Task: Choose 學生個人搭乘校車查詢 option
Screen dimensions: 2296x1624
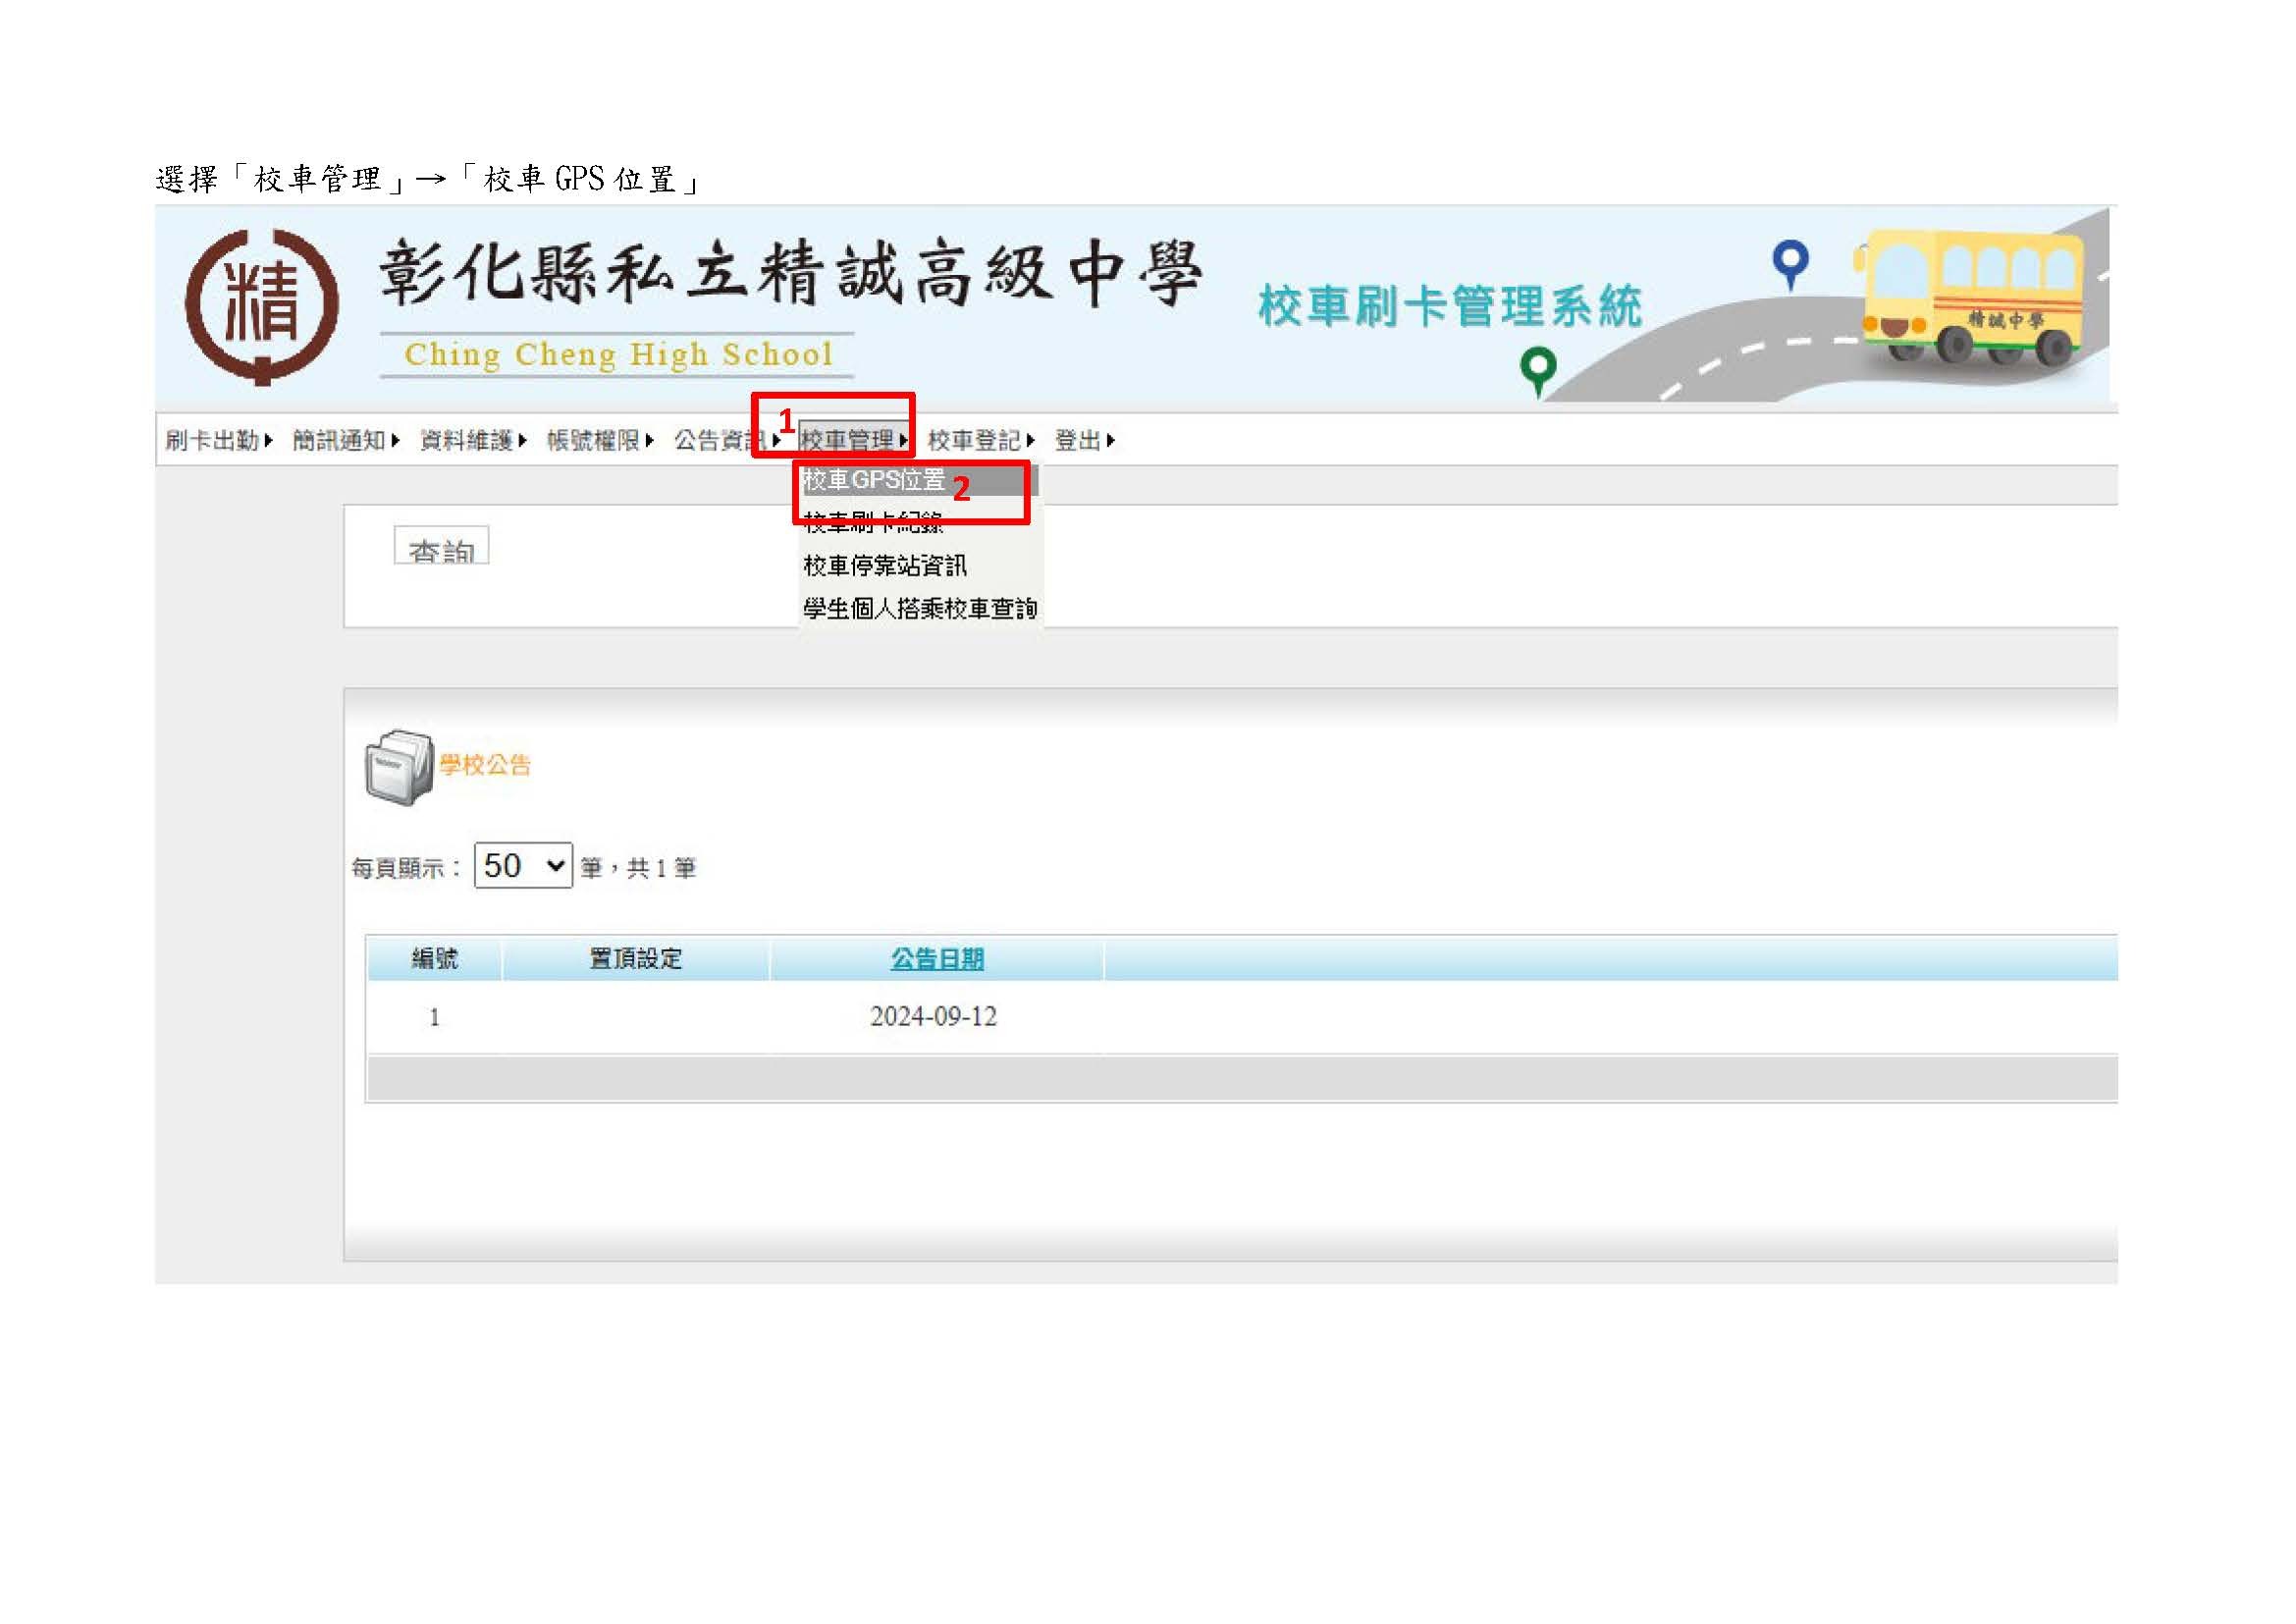Action: [x=919, y=609]
